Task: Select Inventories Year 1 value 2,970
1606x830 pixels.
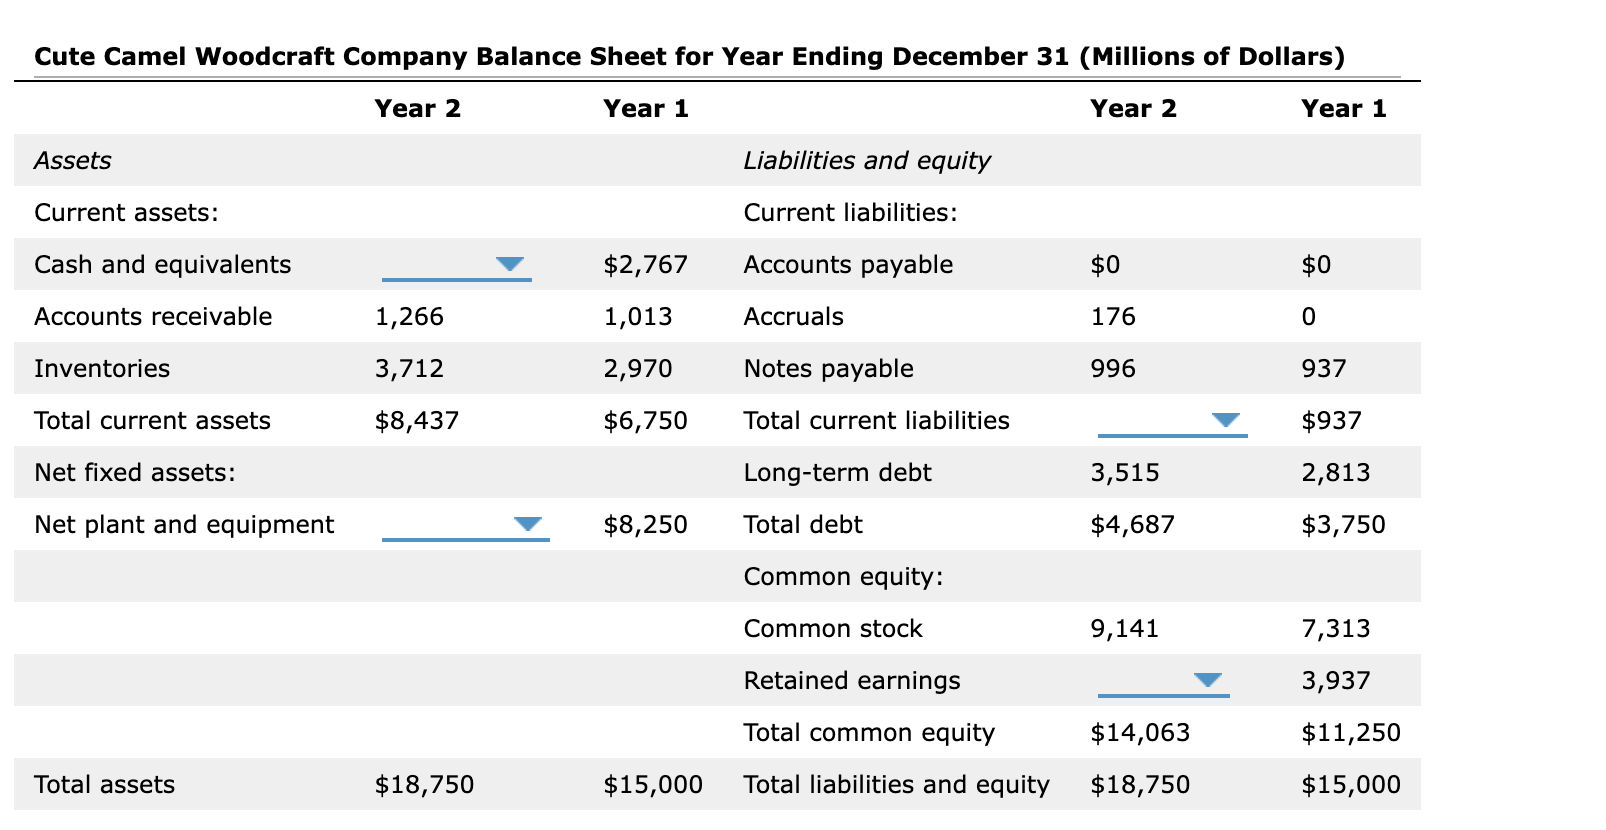Action: pos(638,369)
